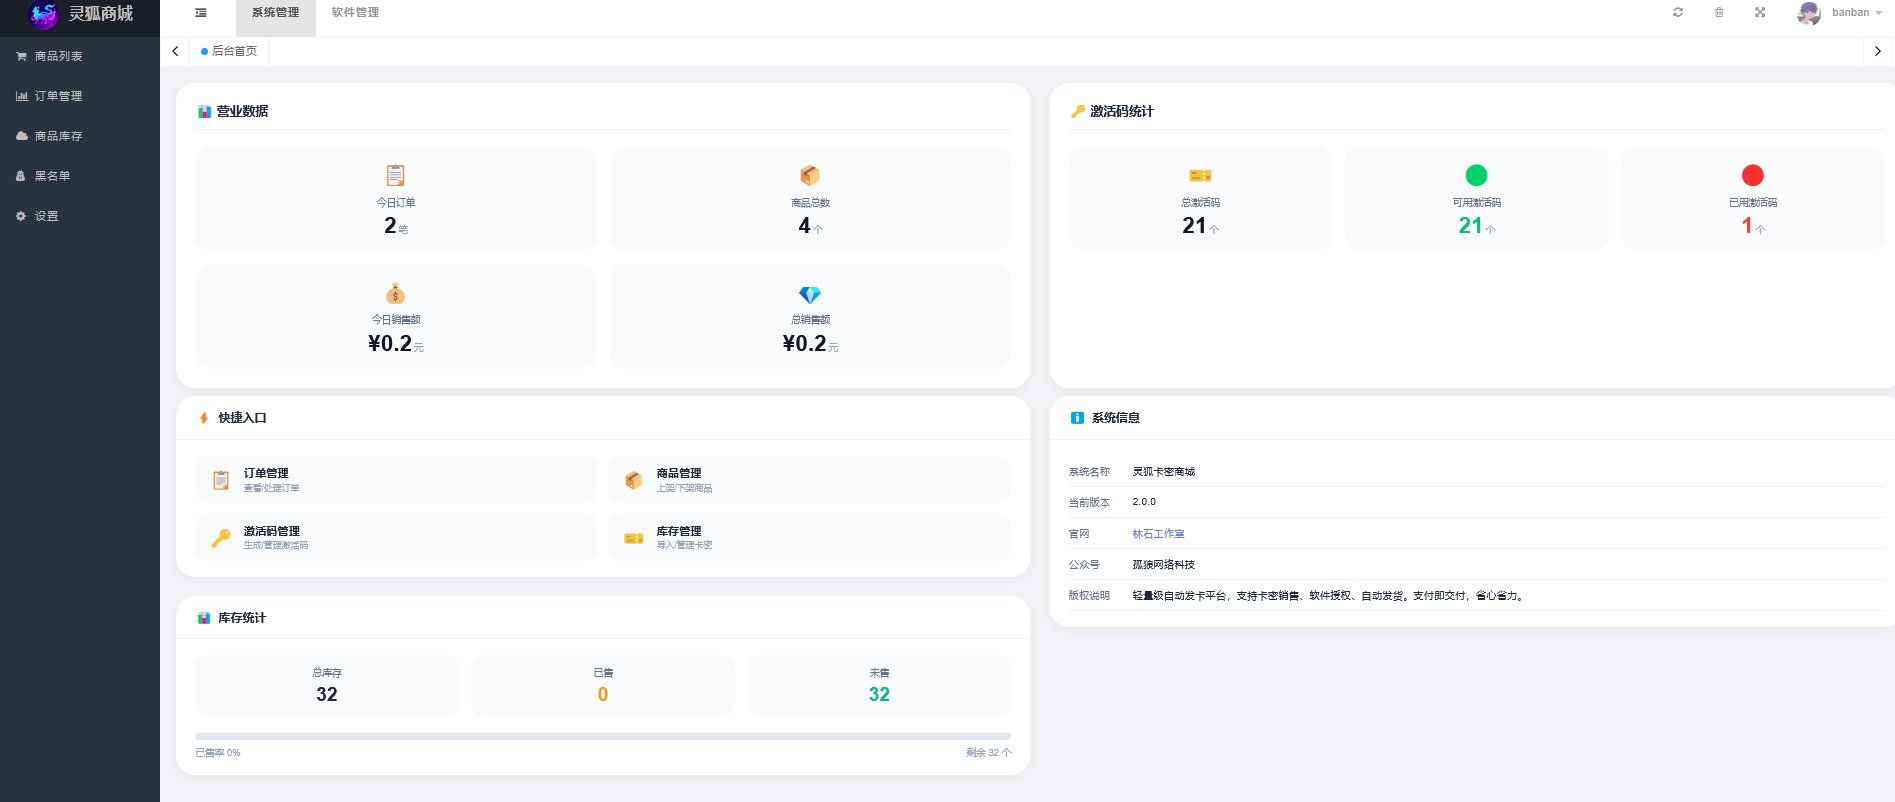Click the 未售 32 card
This screenshot has width=1895, height=802.
point(879,686)
